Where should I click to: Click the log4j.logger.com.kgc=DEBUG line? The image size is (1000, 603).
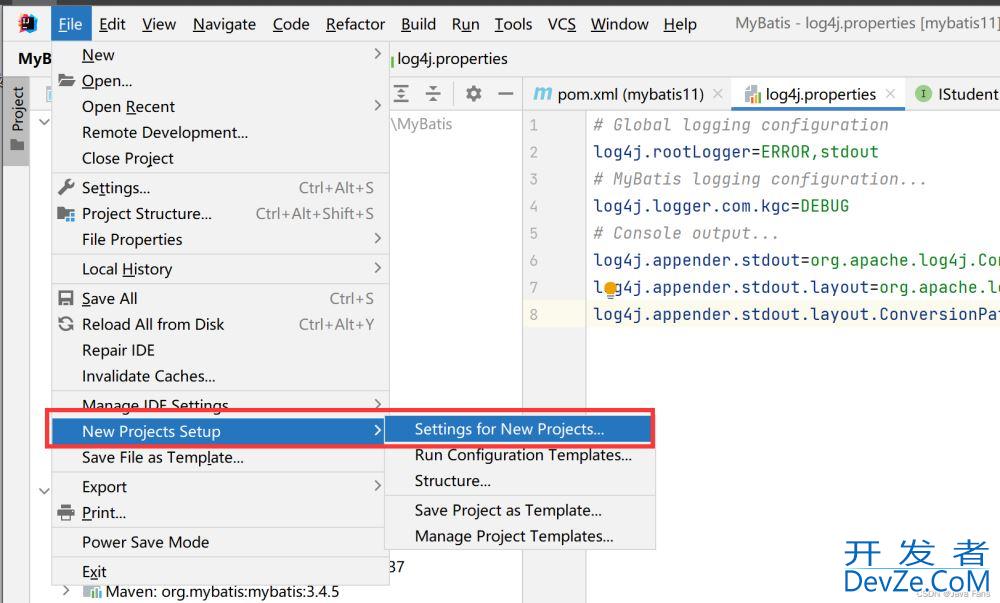721,206
